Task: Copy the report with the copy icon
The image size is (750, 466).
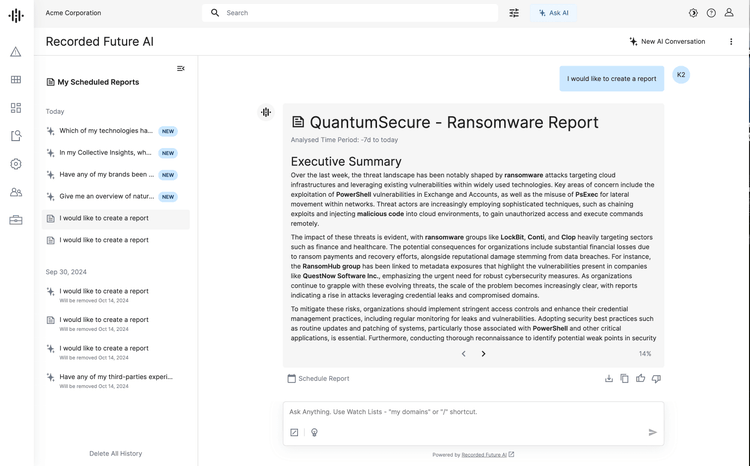Action: click(624, 379)
